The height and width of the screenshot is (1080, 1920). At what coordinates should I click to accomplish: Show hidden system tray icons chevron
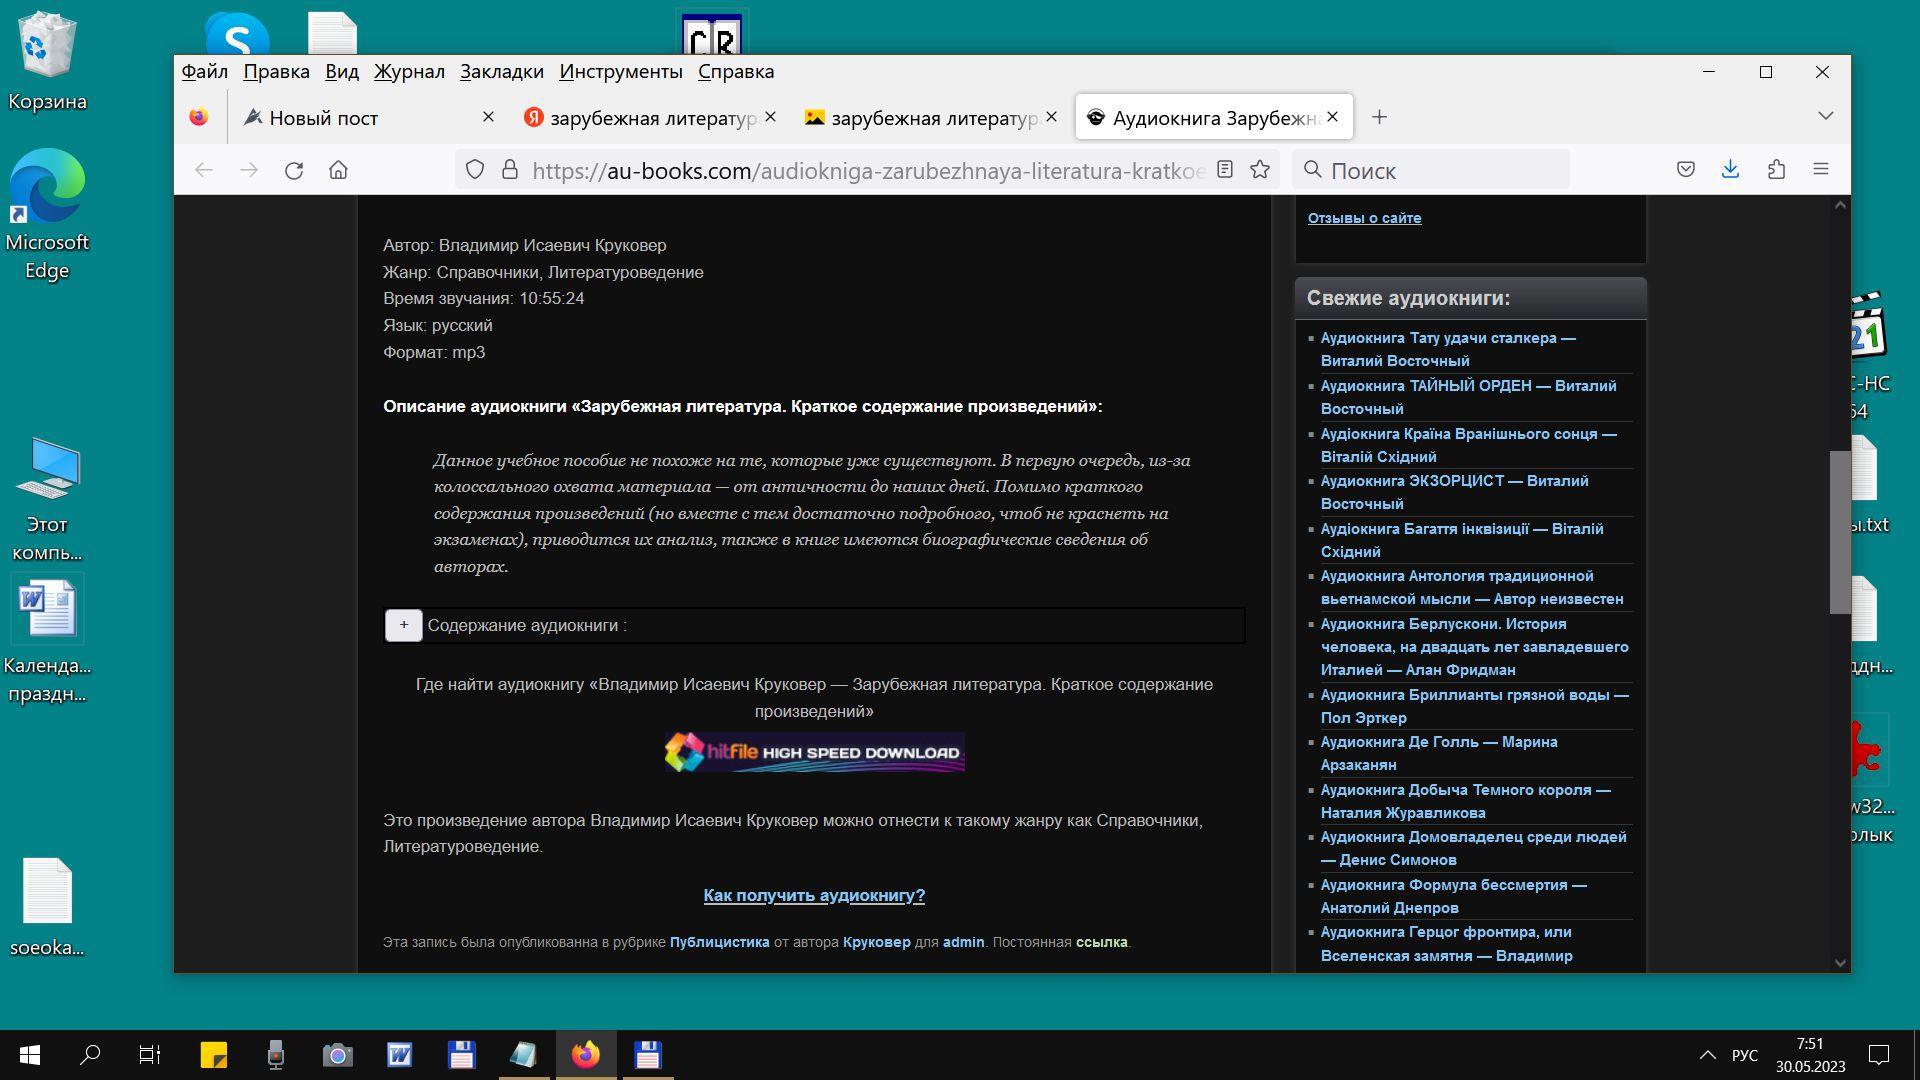pyautogui.click(x=1707, y=1055)
